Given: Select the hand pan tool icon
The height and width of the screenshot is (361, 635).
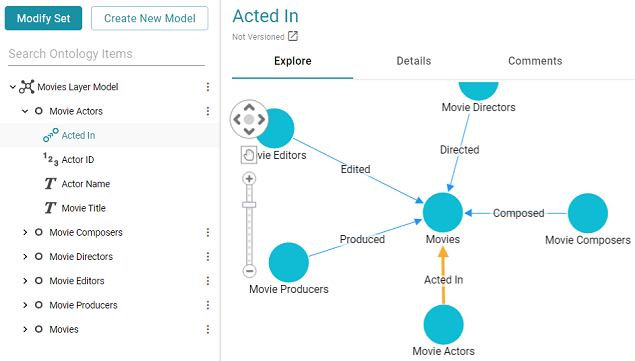Looking at the screenshot, I should (249, 155).
